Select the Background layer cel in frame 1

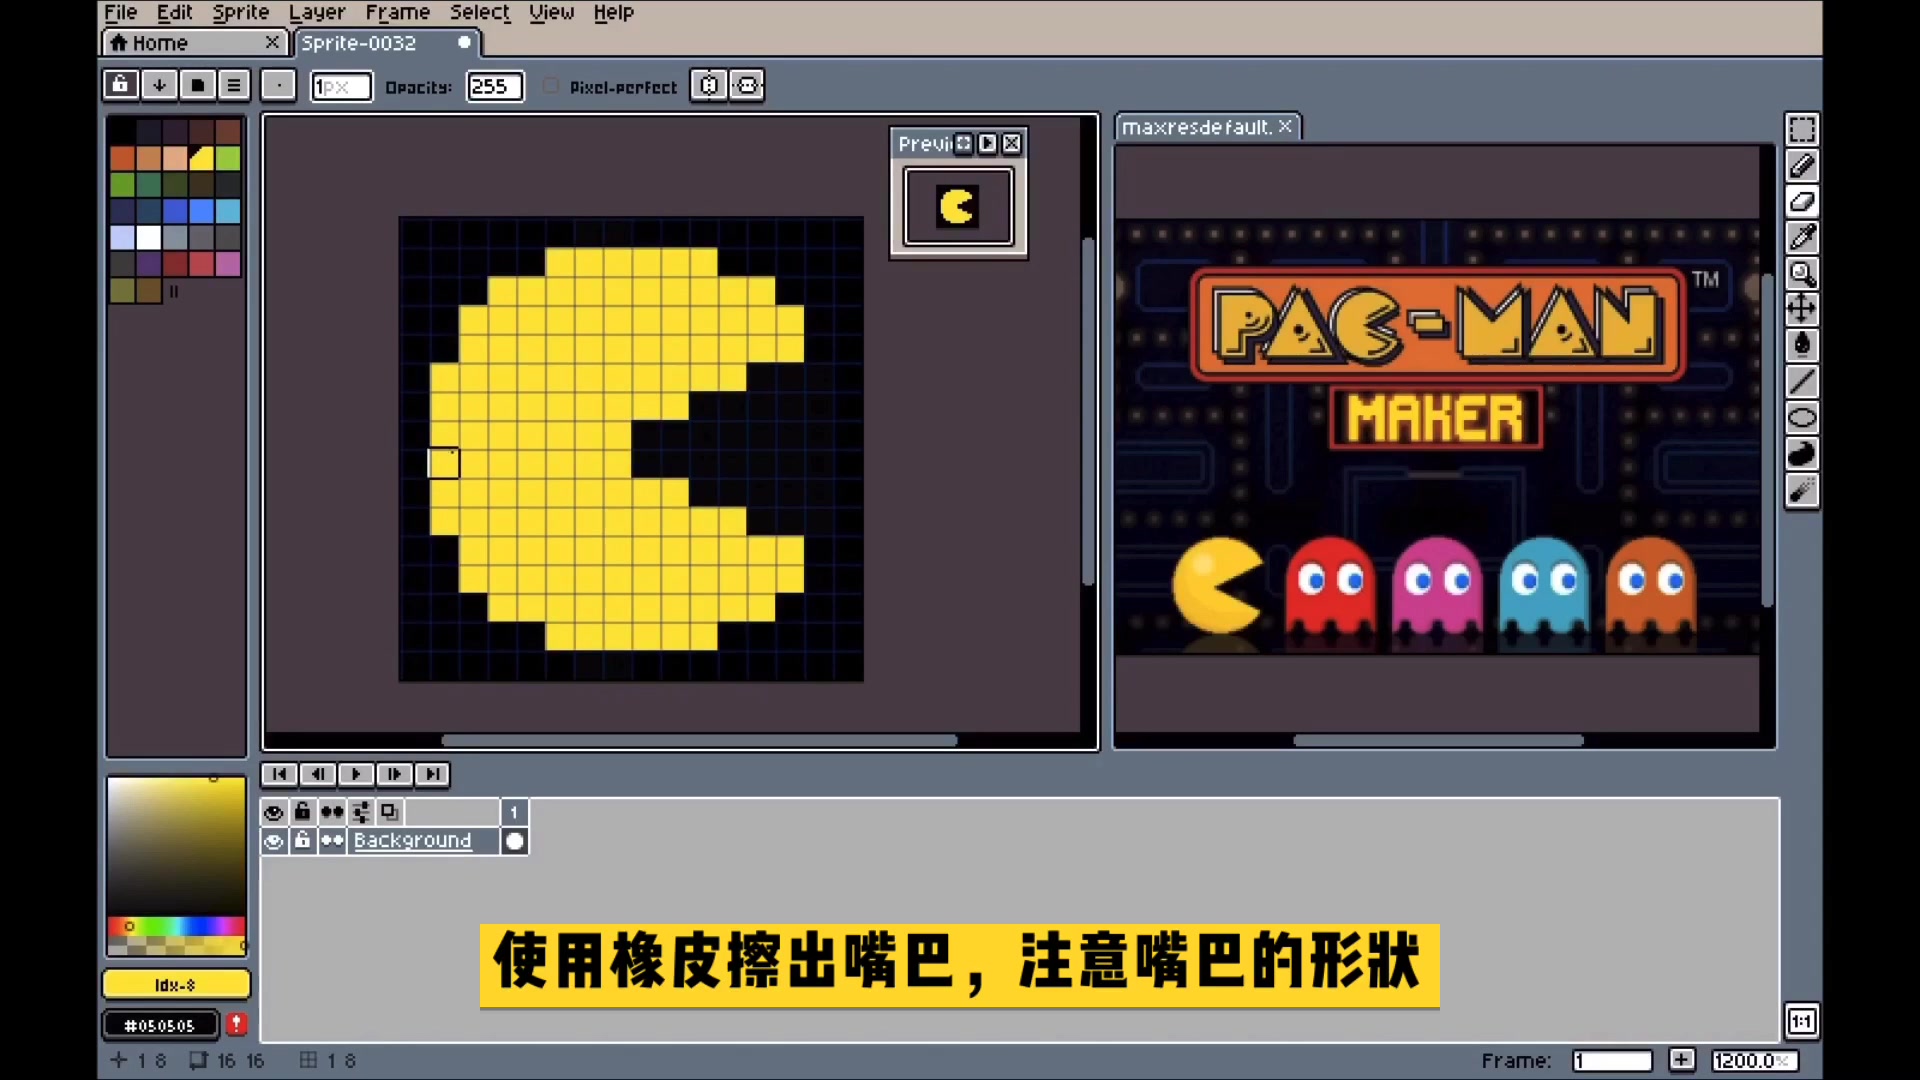(514, 841)
